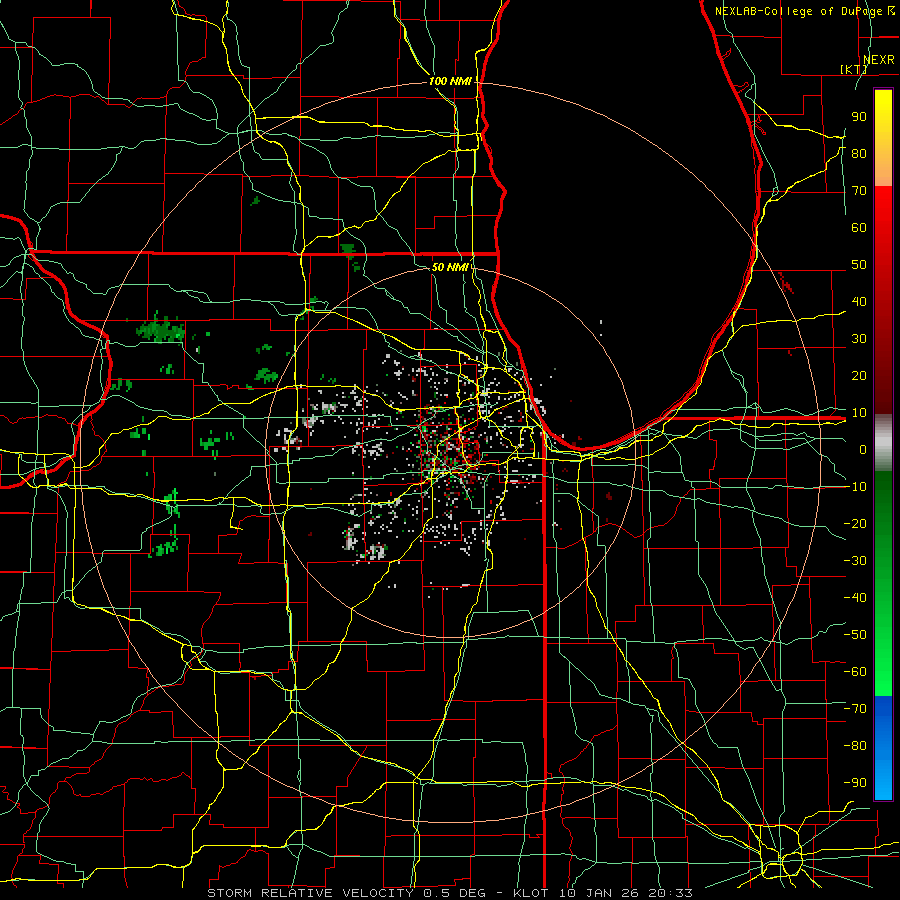This screenshot has width=900, height=900.
Task: Click the "20:33" timestamp
Action: coord(670,893)
